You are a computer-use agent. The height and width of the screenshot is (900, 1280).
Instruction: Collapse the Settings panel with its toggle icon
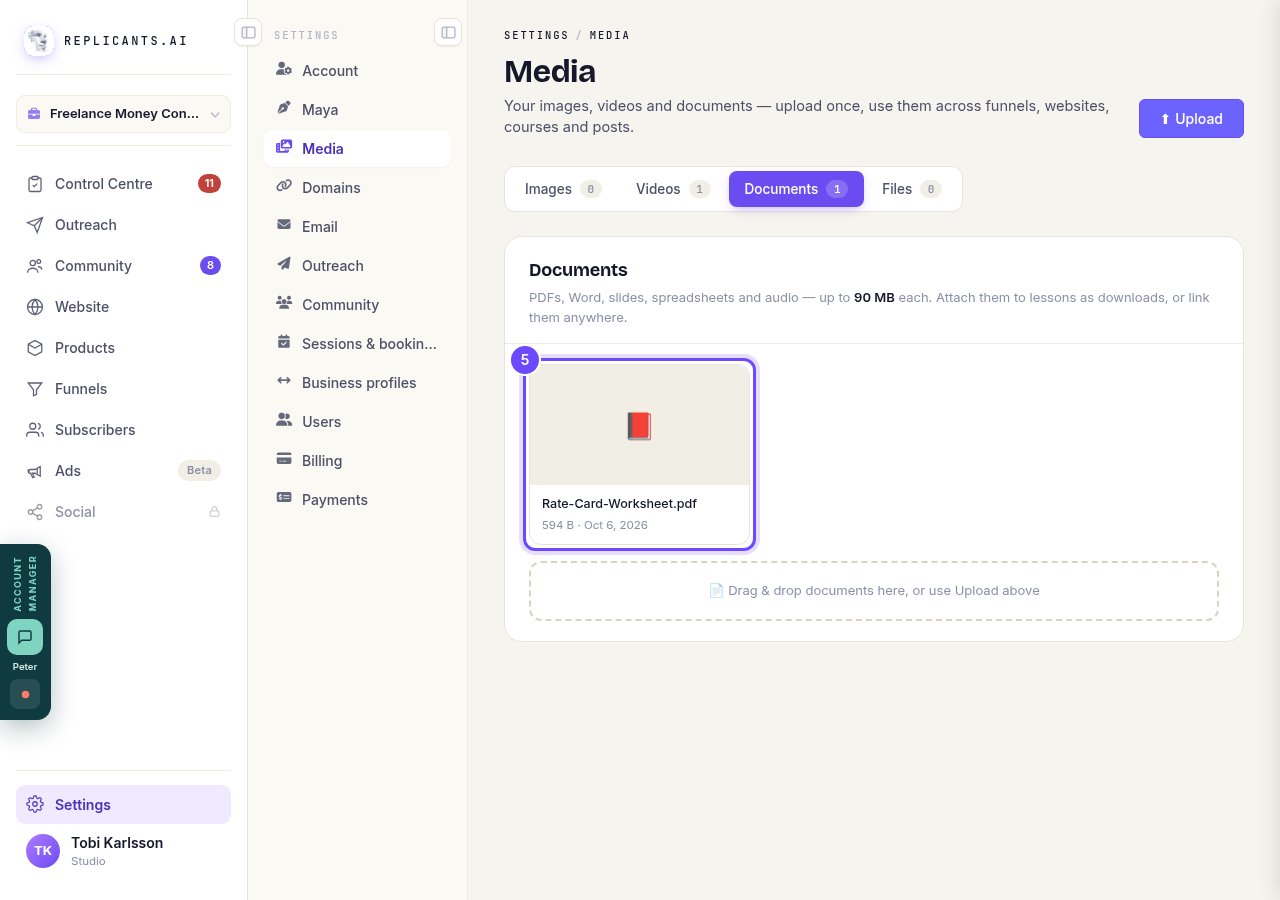[x=448, y=32]
